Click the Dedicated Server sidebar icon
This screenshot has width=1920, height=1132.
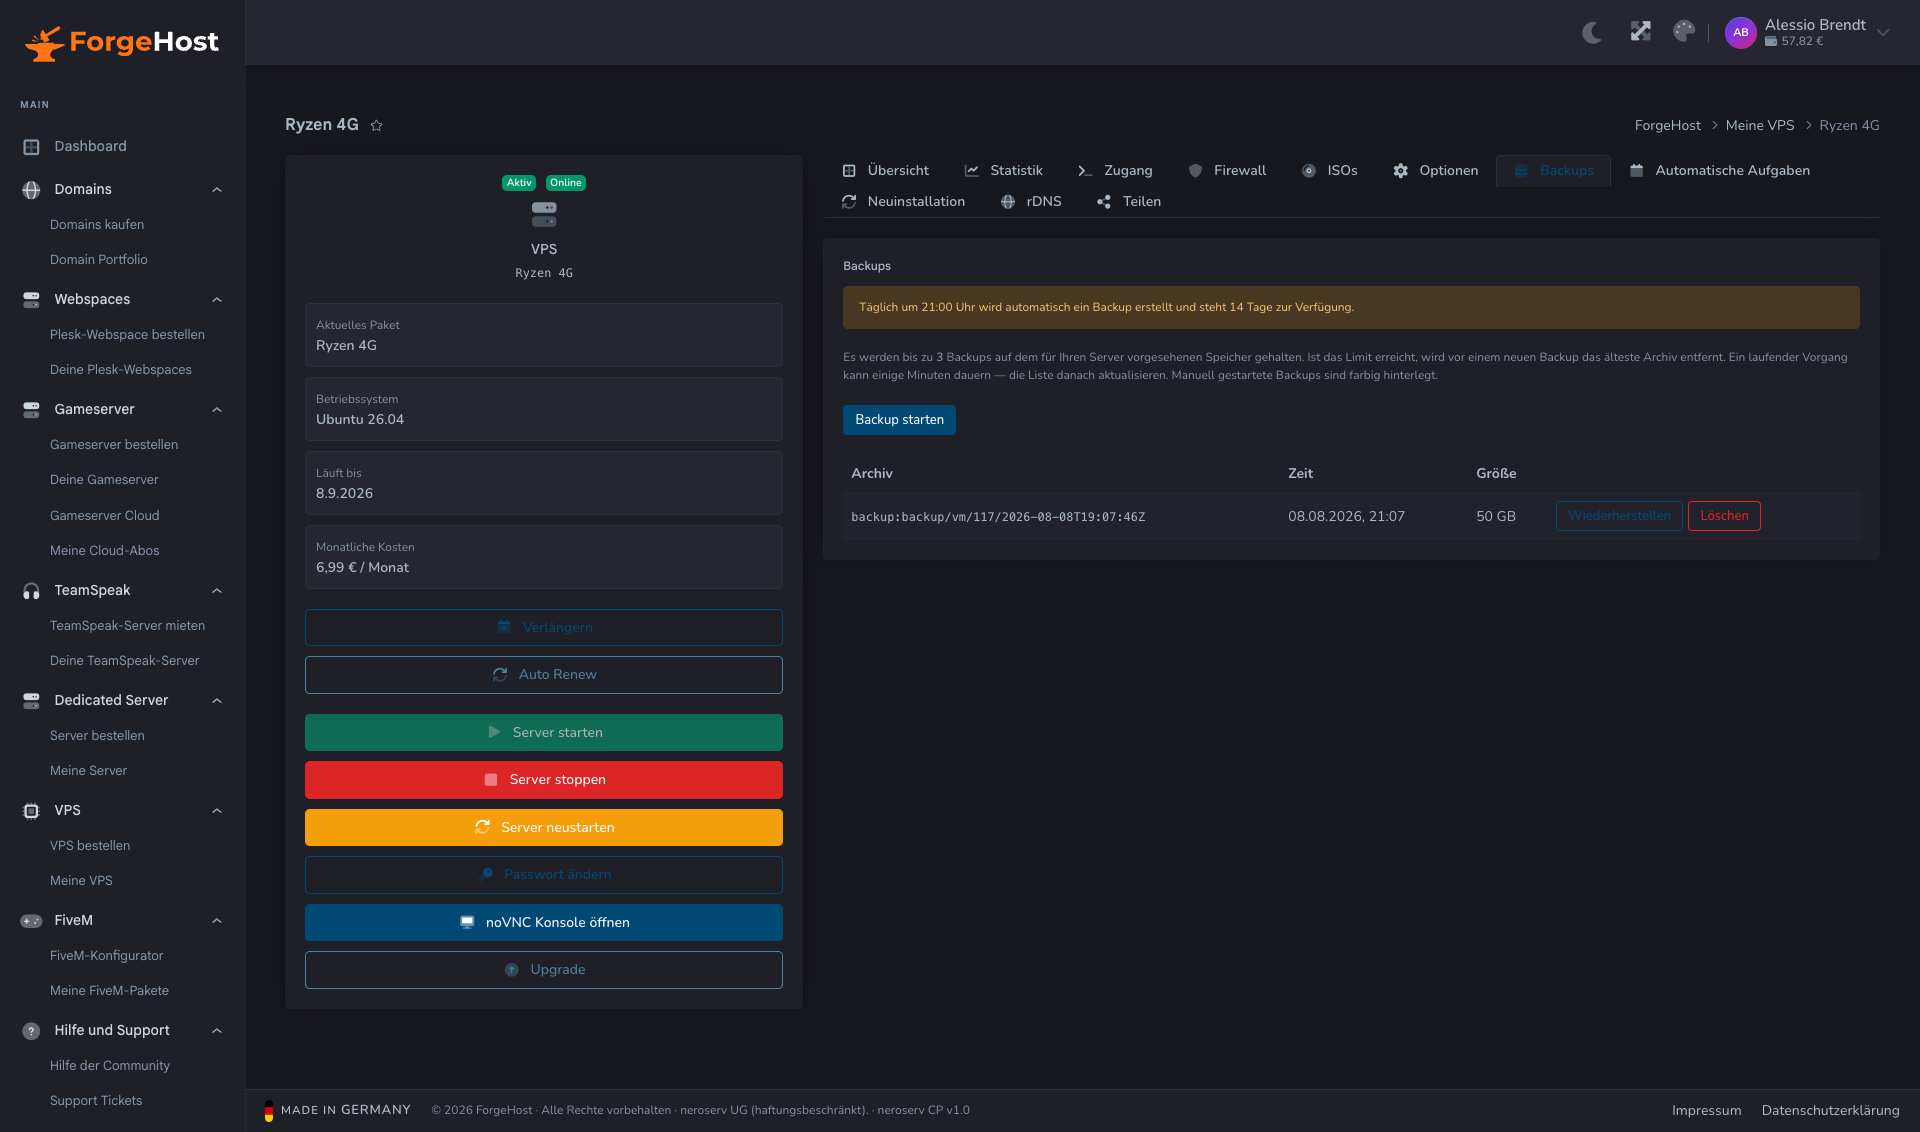(31, 701)
